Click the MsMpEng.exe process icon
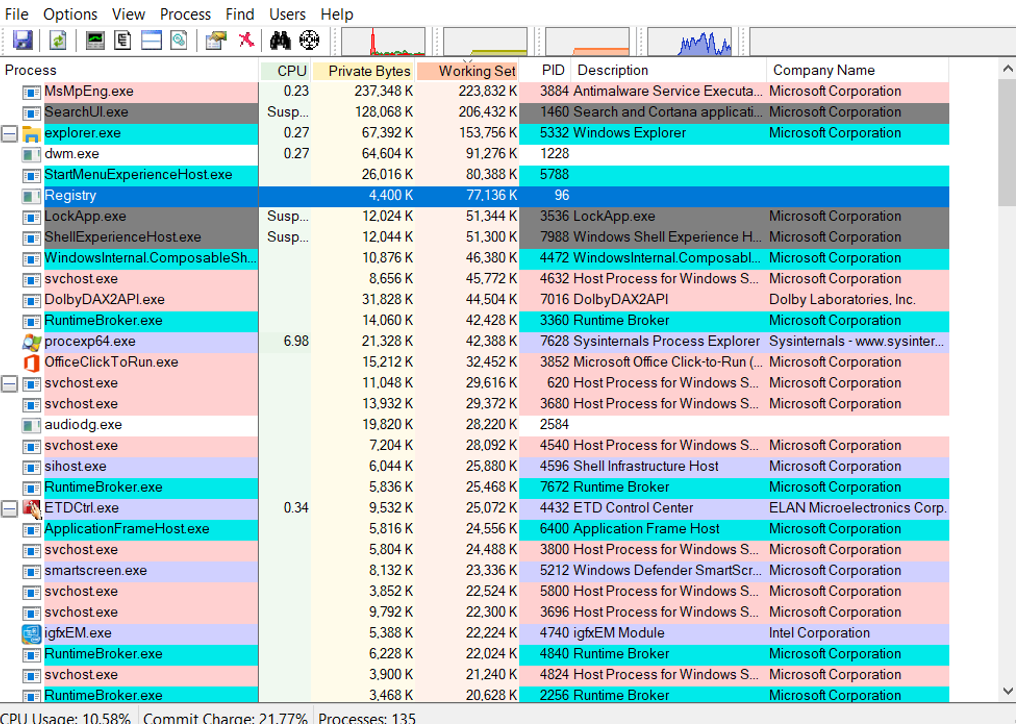Image resolution: width=1016 pixels, height=724 pixels. pos(31,92)
